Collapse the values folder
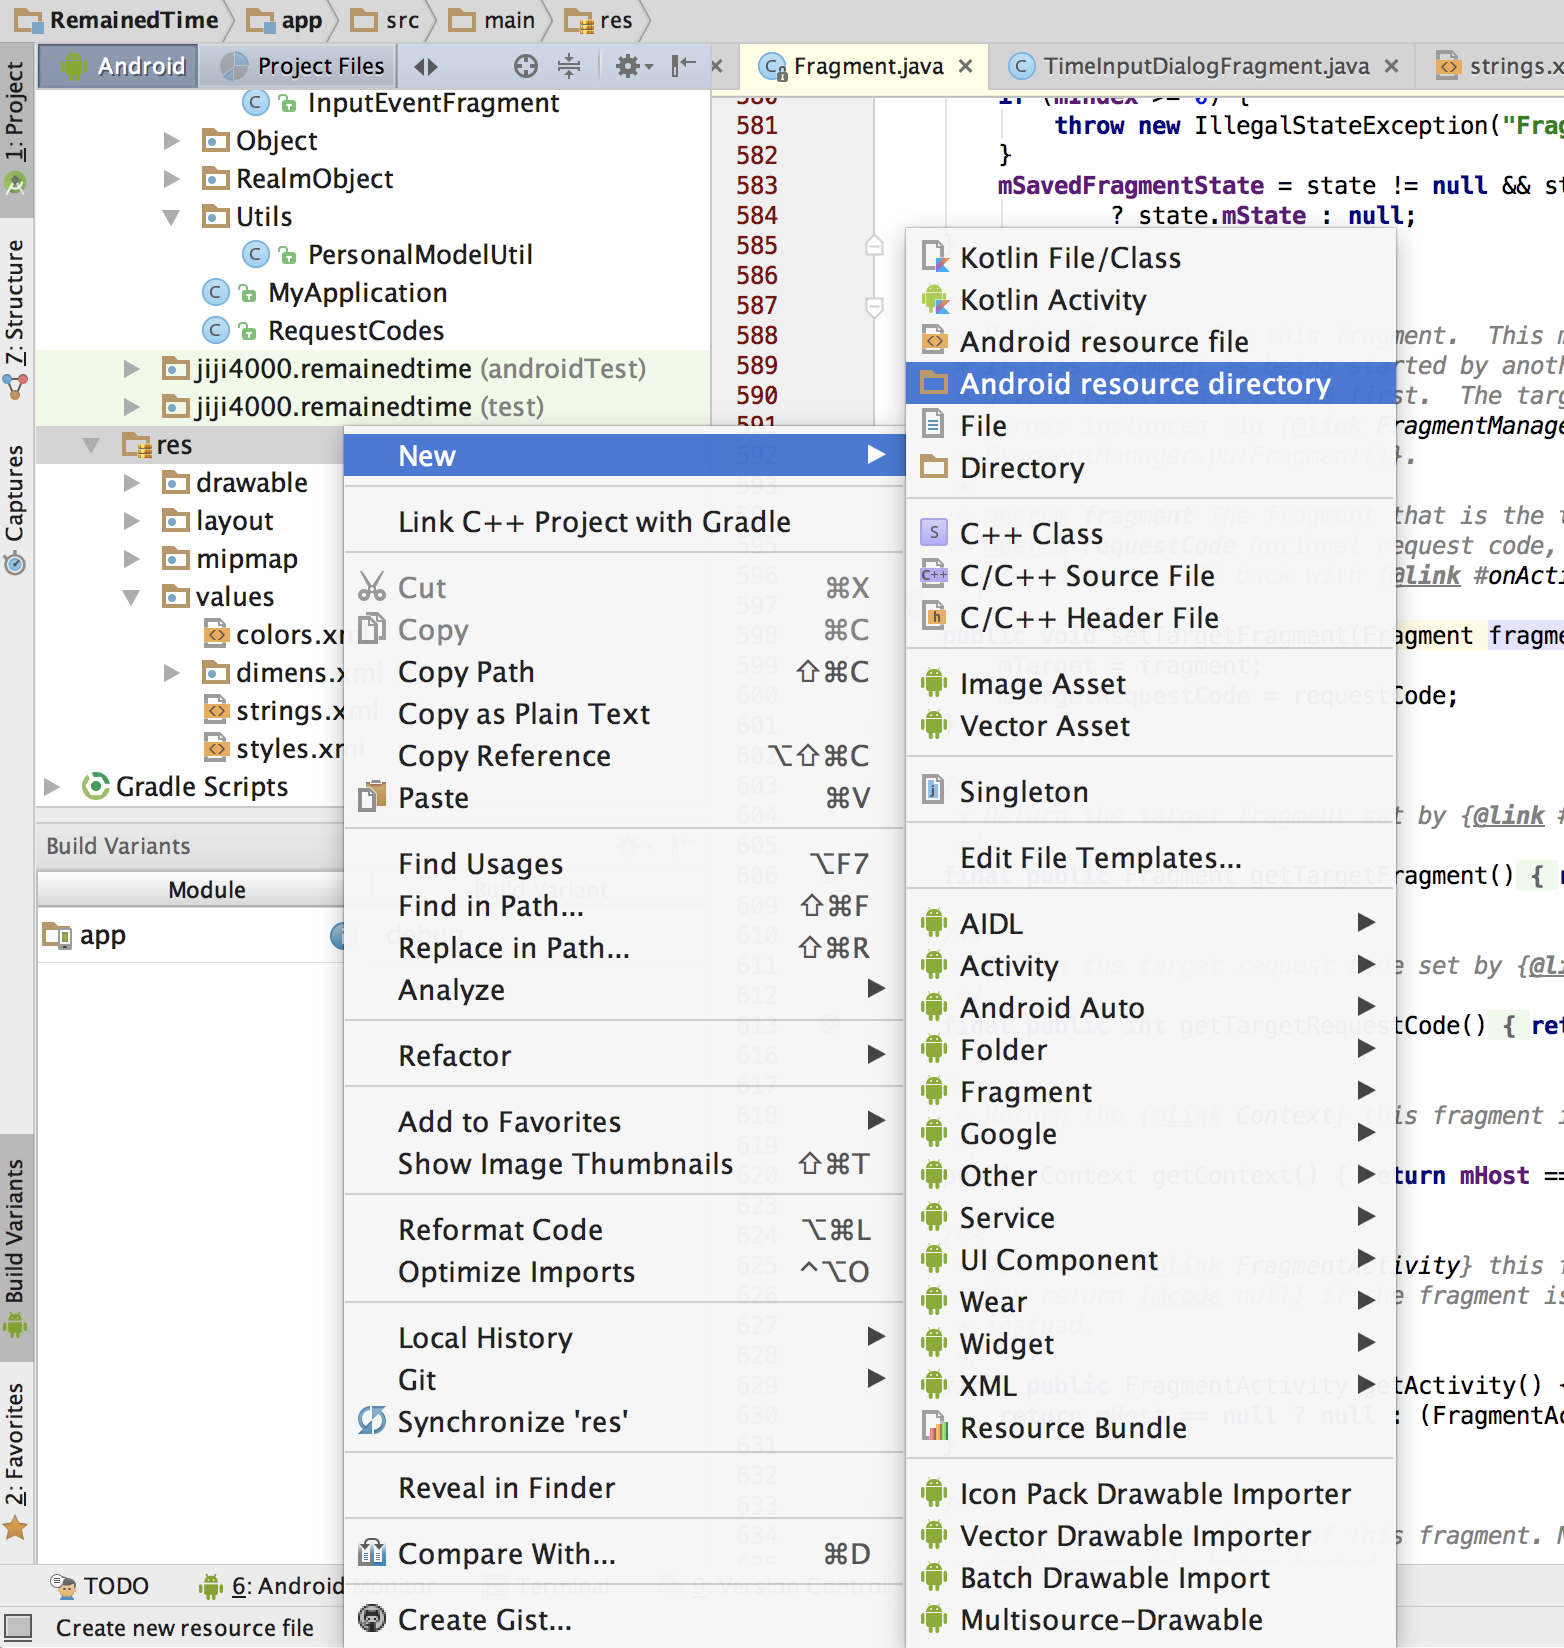The width and height of the screenshot is (1564, 1648). (131, 597)
